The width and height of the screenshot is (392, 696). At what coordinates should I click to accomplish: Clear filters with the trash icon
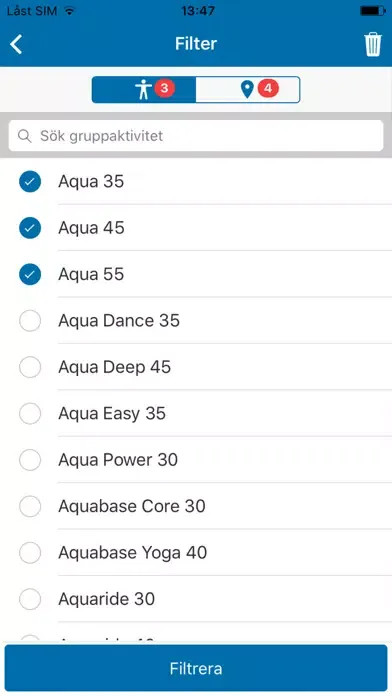pos(372,44)
